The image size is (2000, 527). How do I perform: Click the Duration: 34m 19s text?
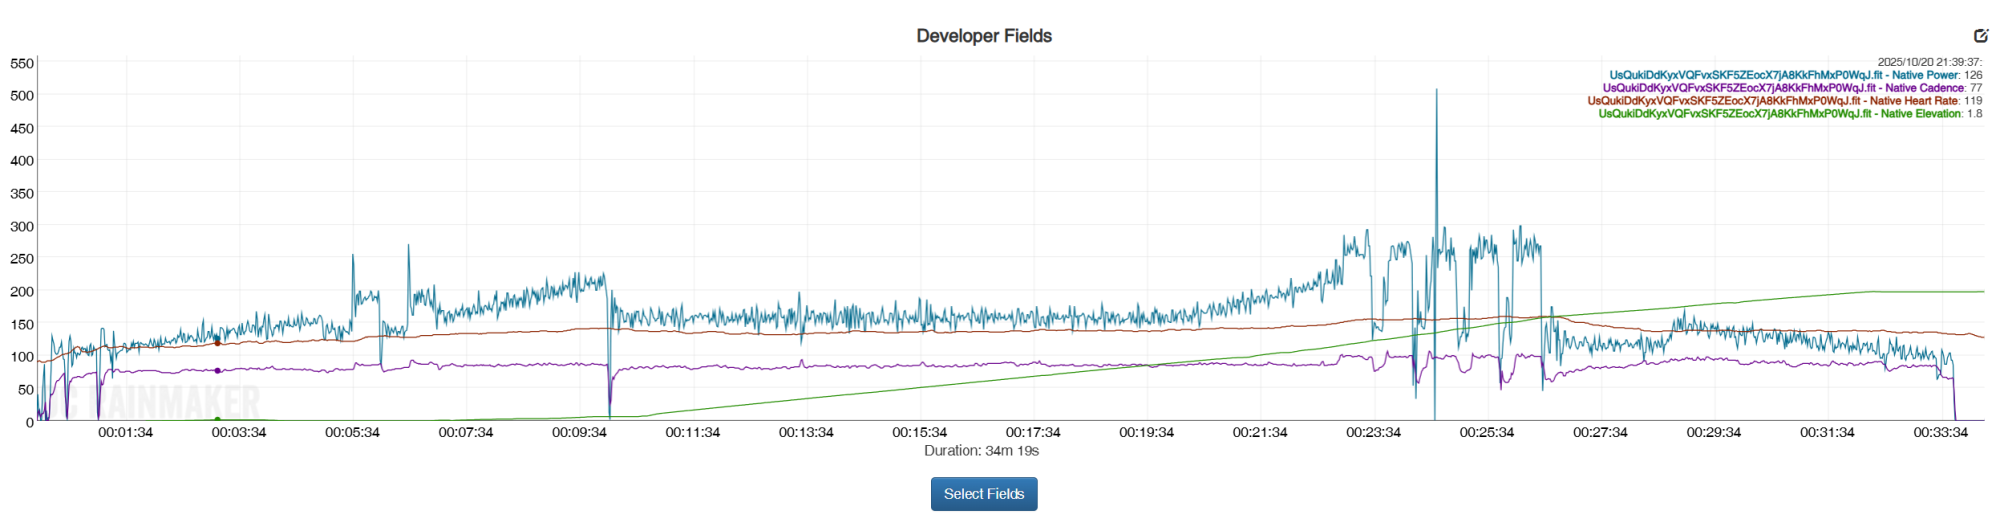coord(981,451)
